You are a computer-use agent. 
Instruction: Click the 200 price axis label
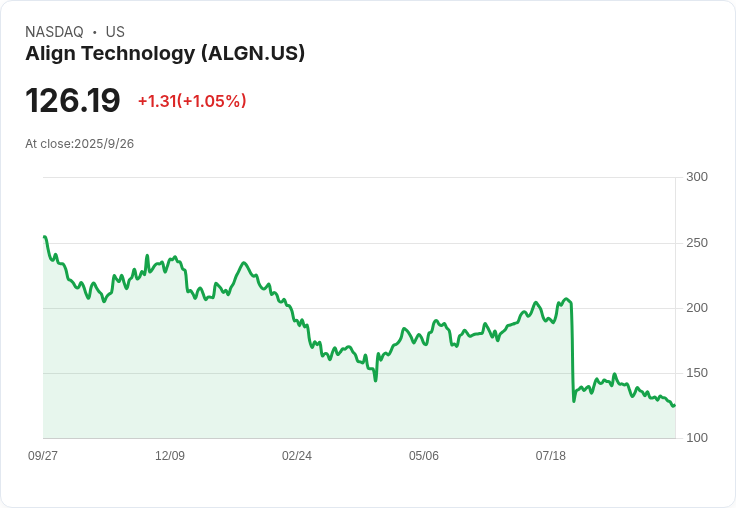pos(697,308)
